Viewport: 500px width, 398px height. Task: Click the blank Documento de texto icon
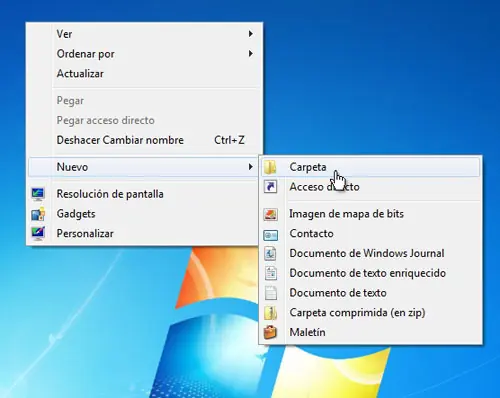(x=270, y=293)
